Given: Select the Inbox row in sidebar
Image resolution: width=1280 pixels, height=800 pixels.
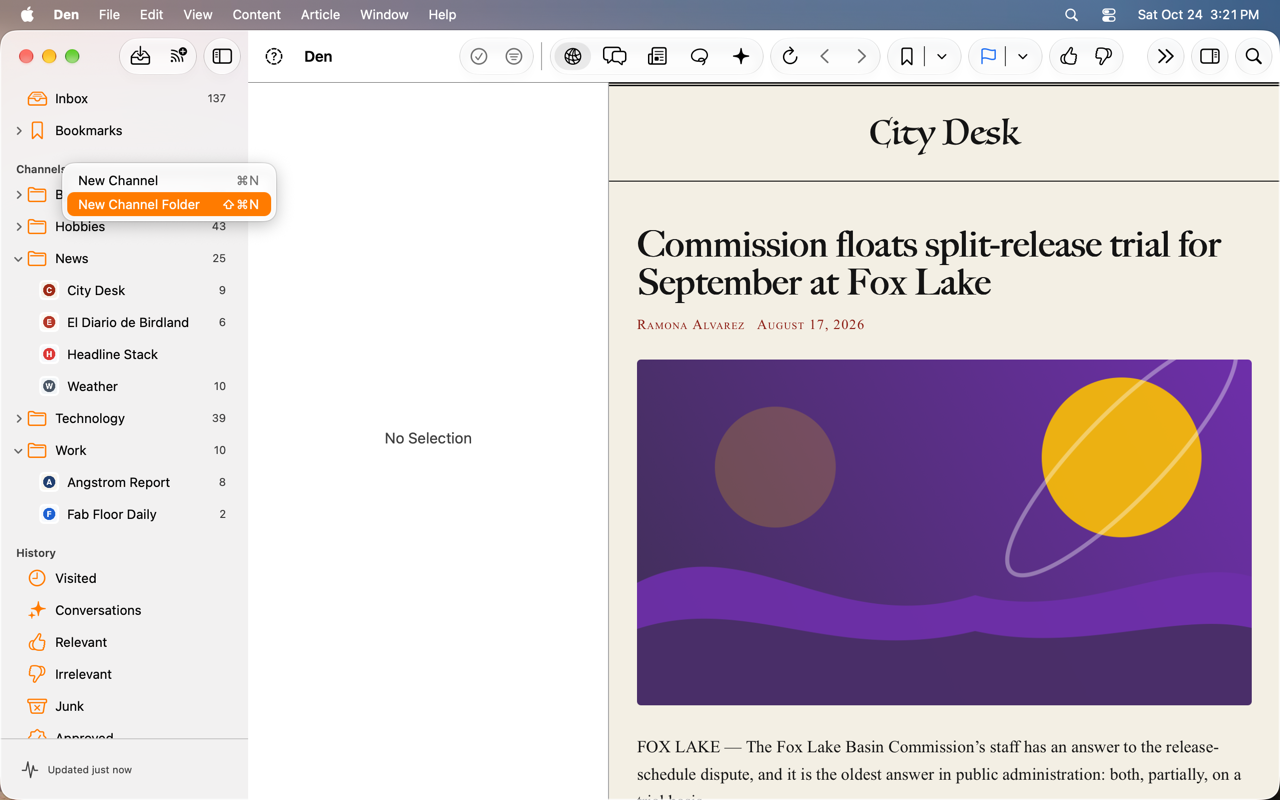Looking at the screenshot, I should [x=124, y=98].
